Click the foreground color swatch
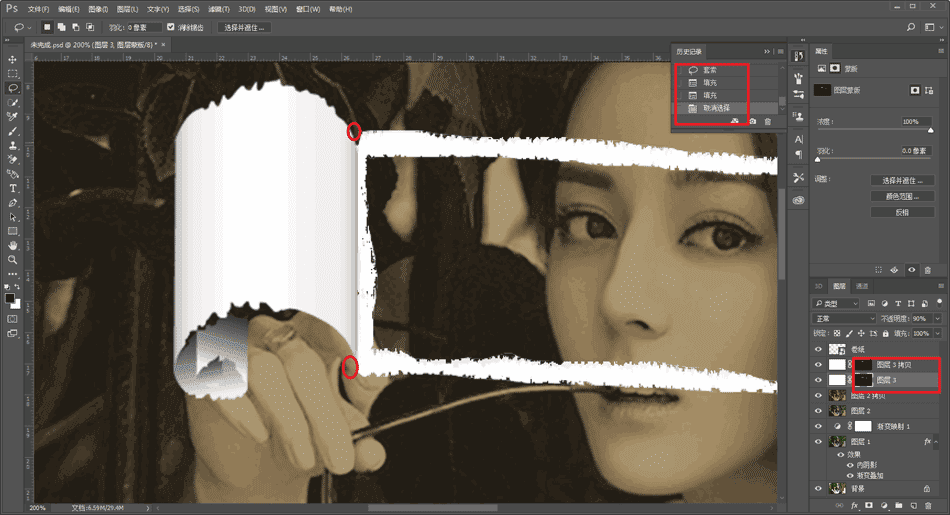950x515 pixels. click(x=10, y=298)
